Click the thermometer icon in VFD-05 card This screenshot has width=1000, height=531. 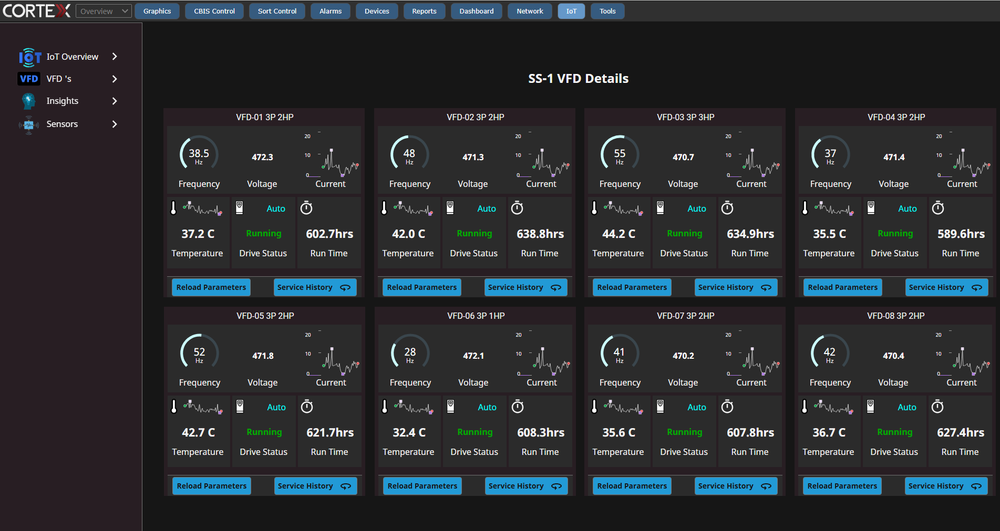[x=174, y=406]
